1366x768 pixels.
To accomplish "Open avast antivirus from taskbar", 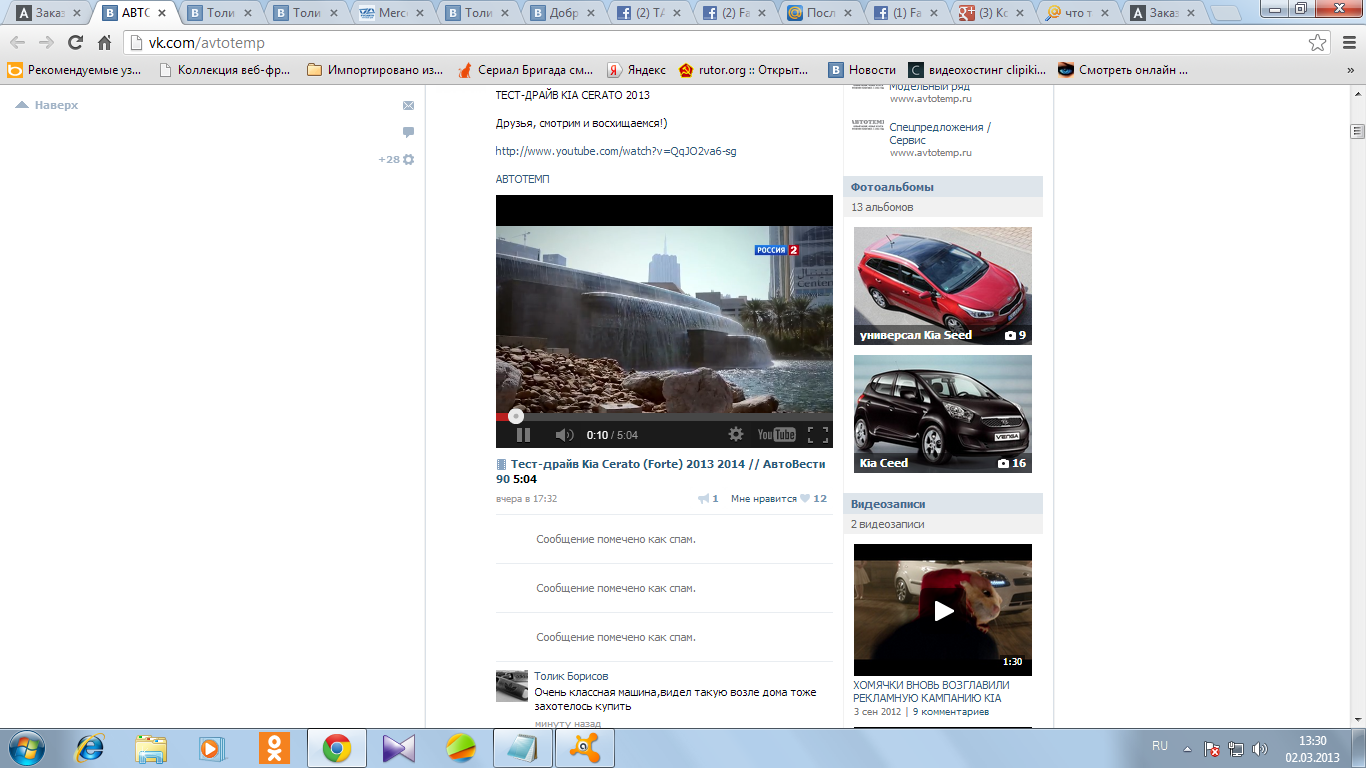I will [x=584, y=748].
